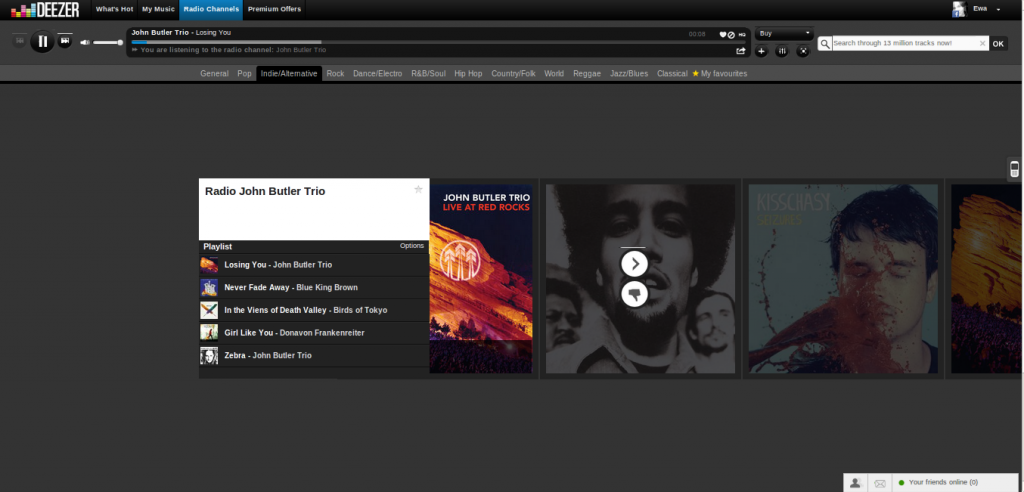Image resolution: width=1024 pixels, height=492 pixels.
Task: Open the friends contacts icon
Action: (x=855, y=483)
